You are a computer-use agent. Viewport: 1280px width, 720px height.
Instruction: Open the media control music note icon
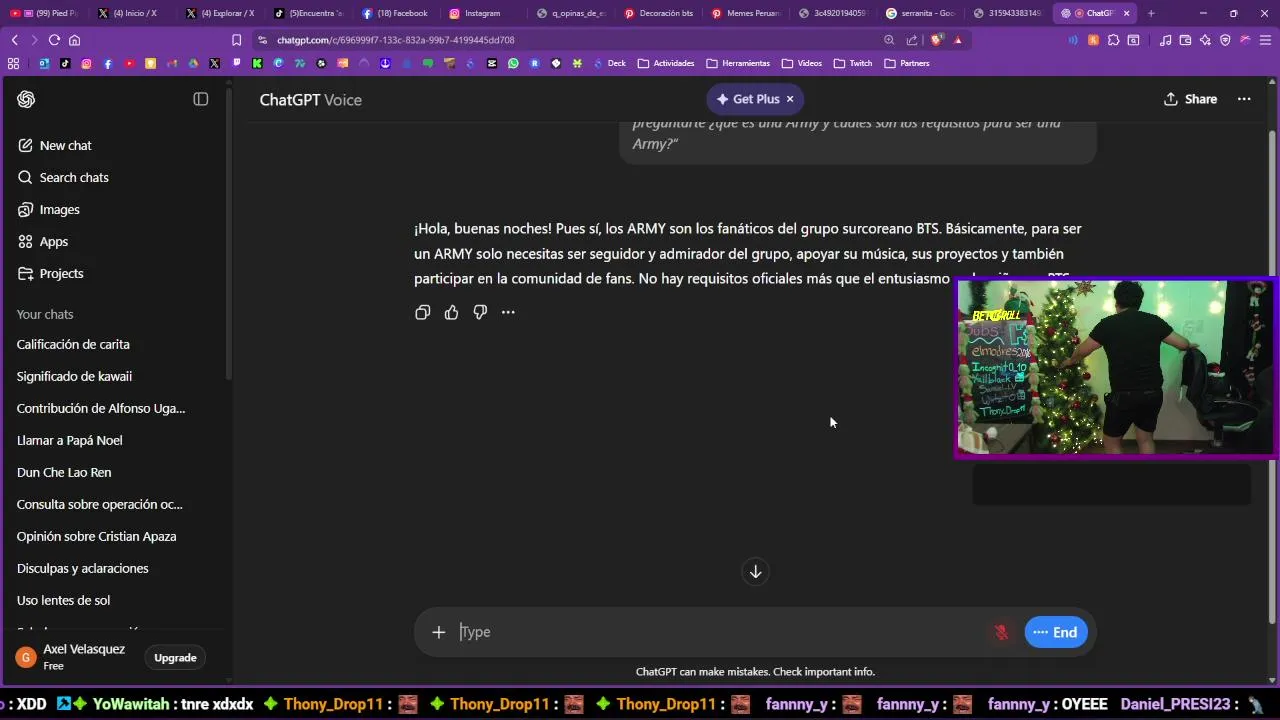point(1165,40)
